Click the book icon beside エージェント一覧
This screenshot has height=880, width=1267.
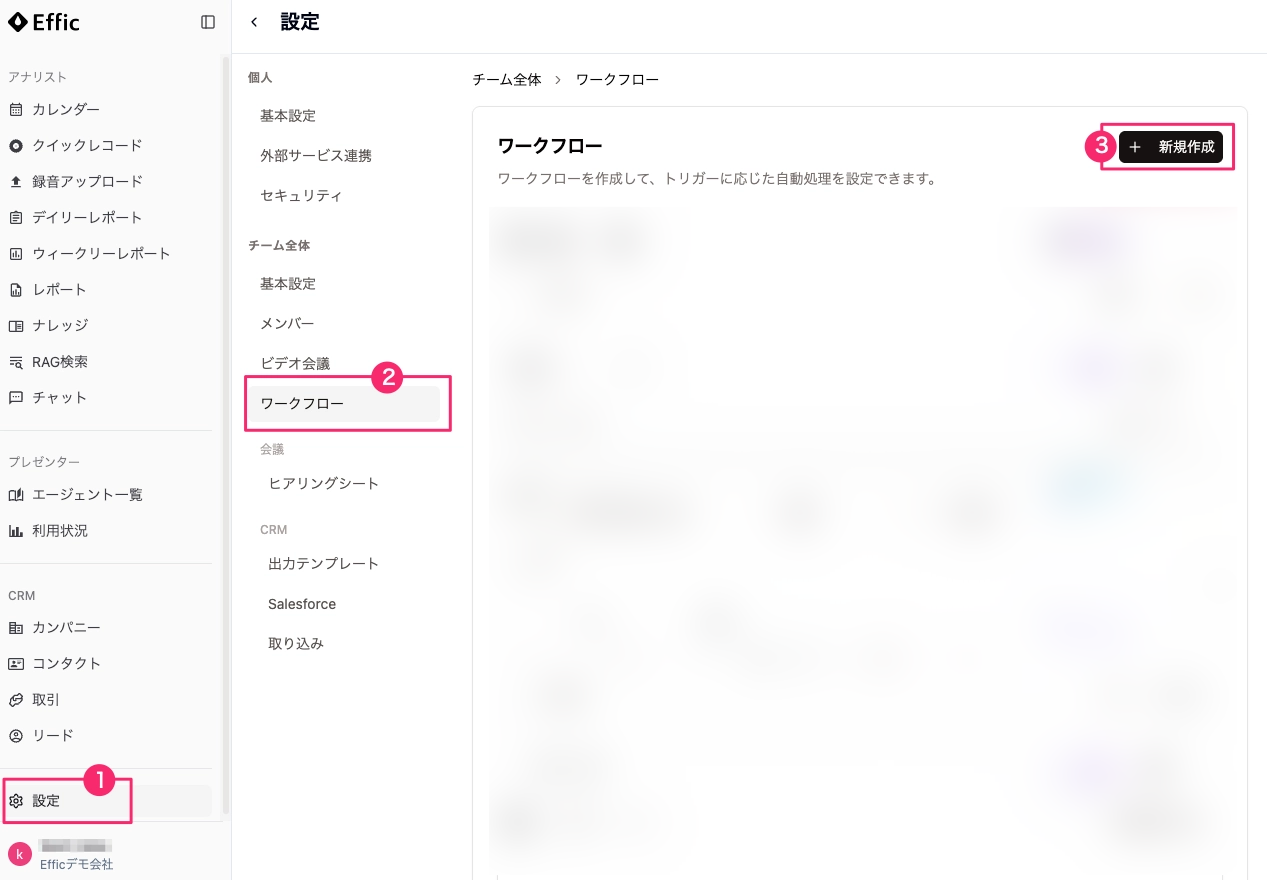16,495
